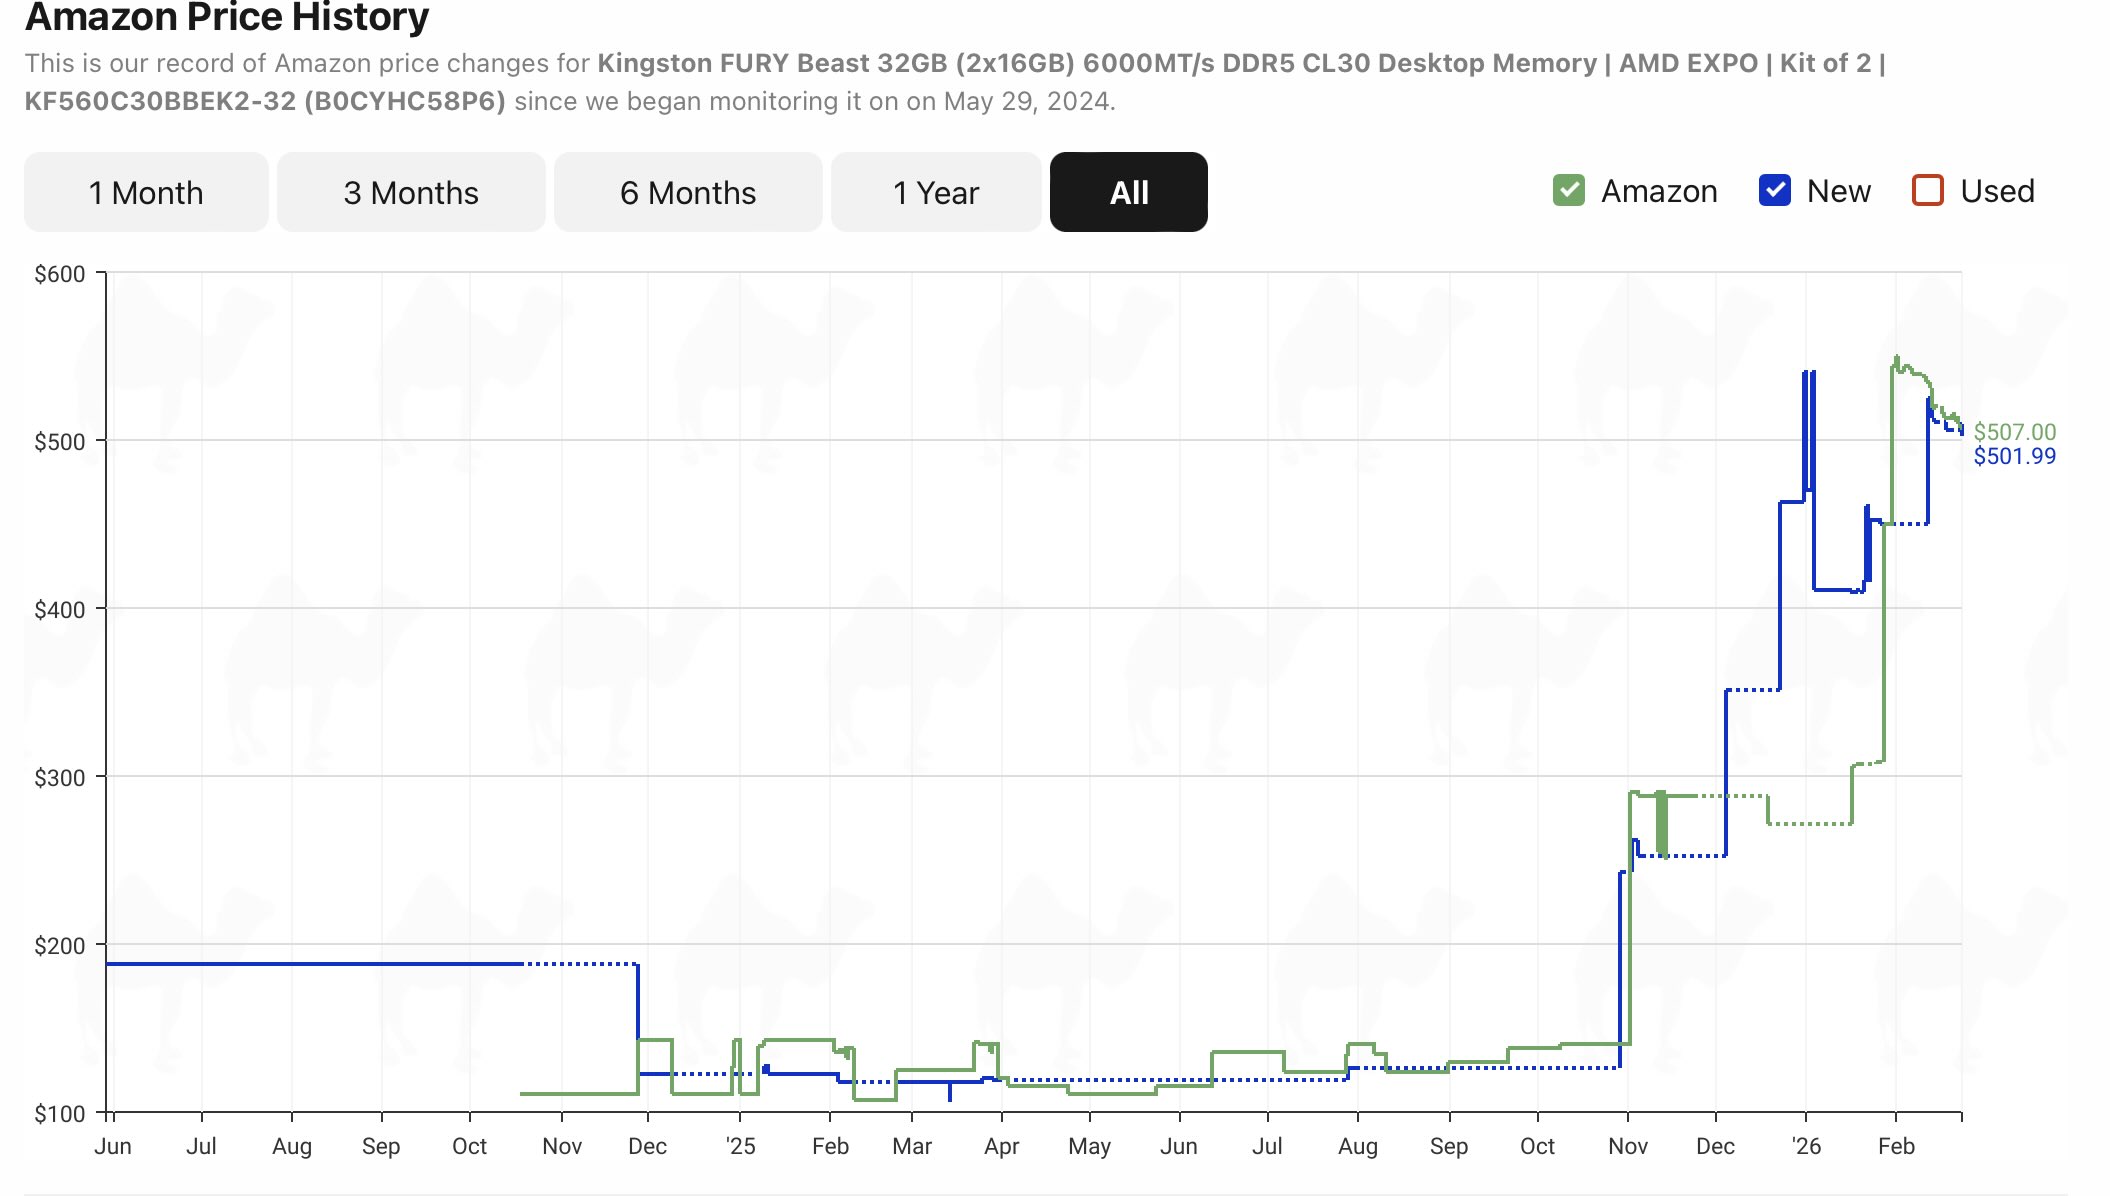Click the All time range button
The width and height of the screenshot is (2110, 1196).
pos(1129,192)
